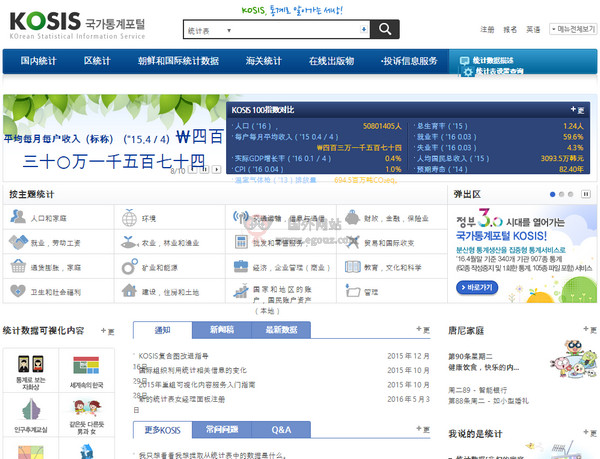
Task: Expand more notices with plus 更 link
Action: [x=423, y=330]
